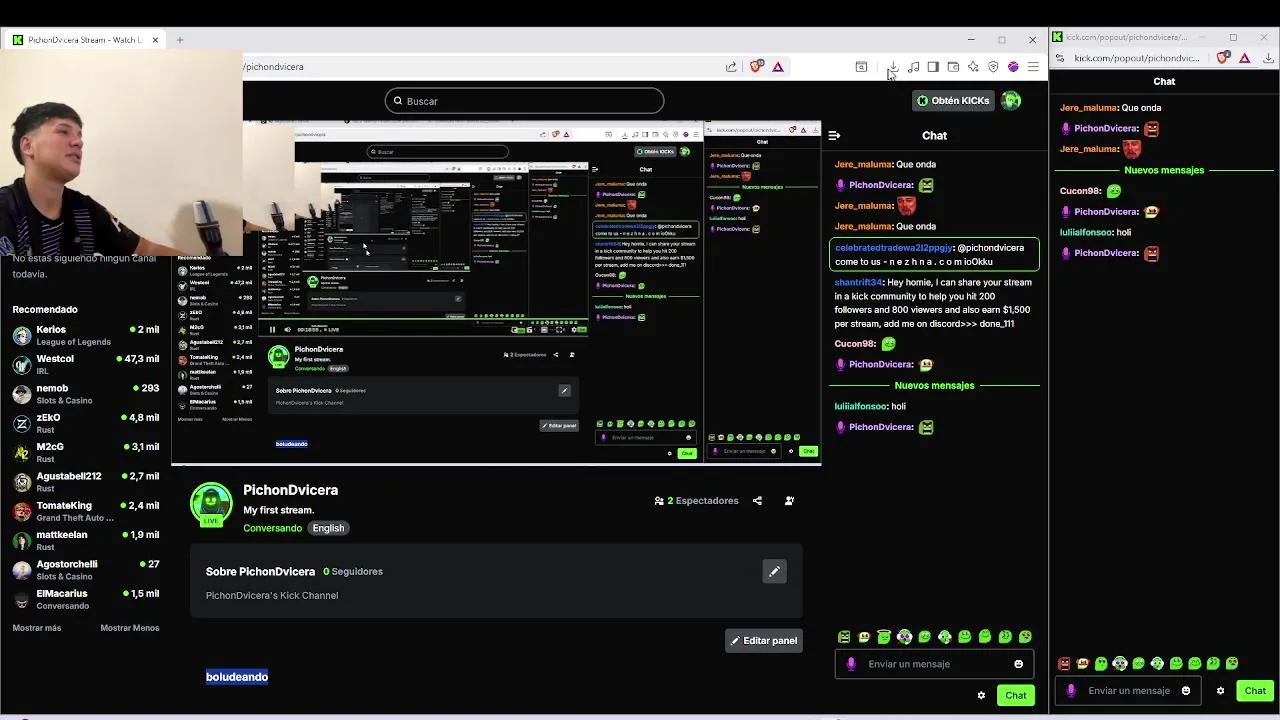Click the Editar panel button
Viewport: 1280px width, 720px height.
click(x=764, y=640)
